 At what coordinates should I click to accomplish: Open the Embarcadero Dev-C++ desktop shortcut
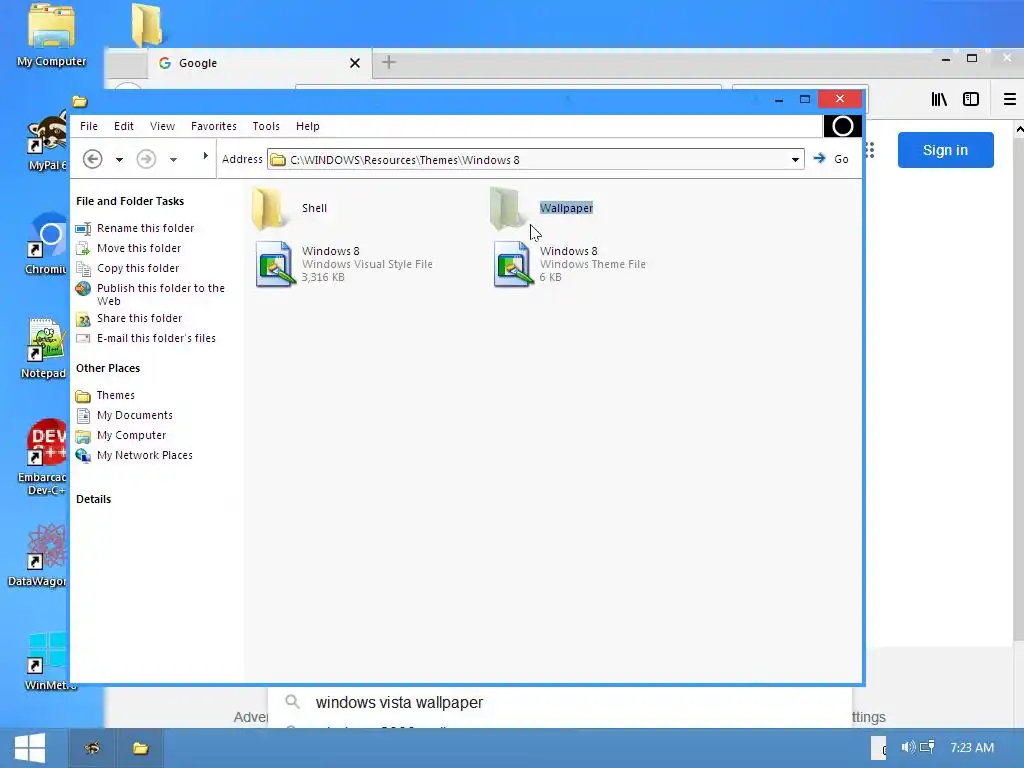coord(42,457)
